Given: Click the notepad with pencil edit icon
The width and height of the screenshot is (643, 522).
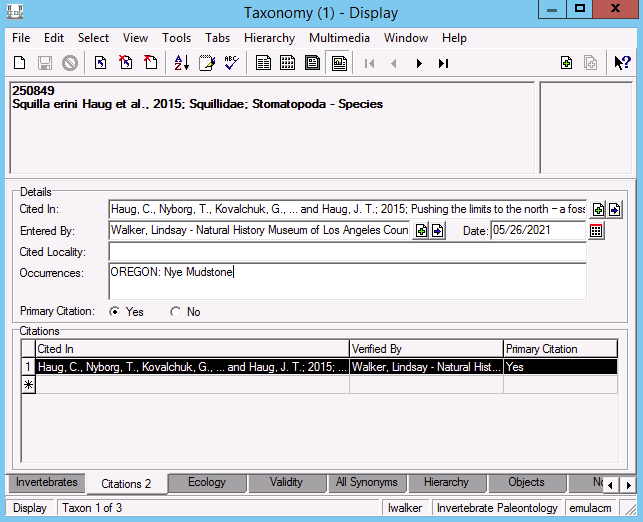Looking at the screenshot, I should pos(207,63).
